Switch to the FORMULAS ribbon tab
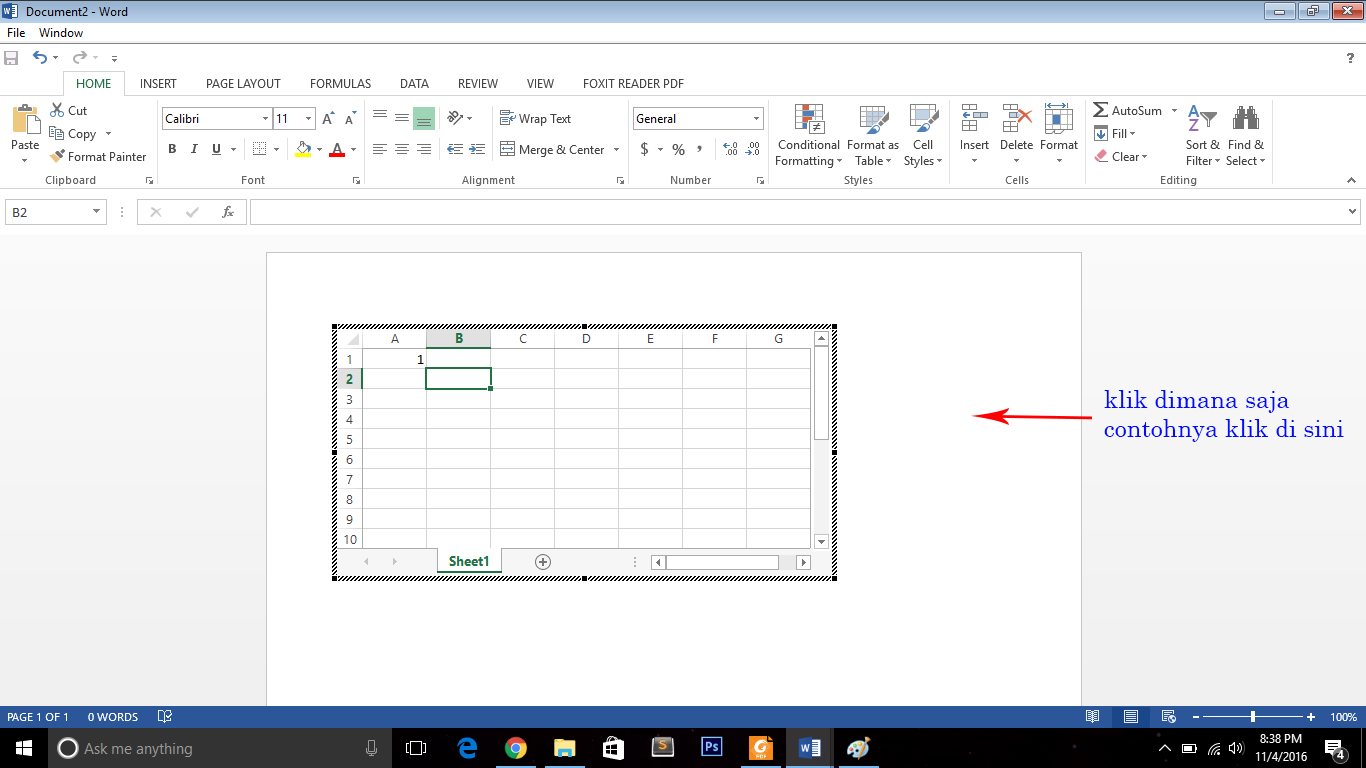The width and height of the screenshot is (1366, 768). (340, 83)
